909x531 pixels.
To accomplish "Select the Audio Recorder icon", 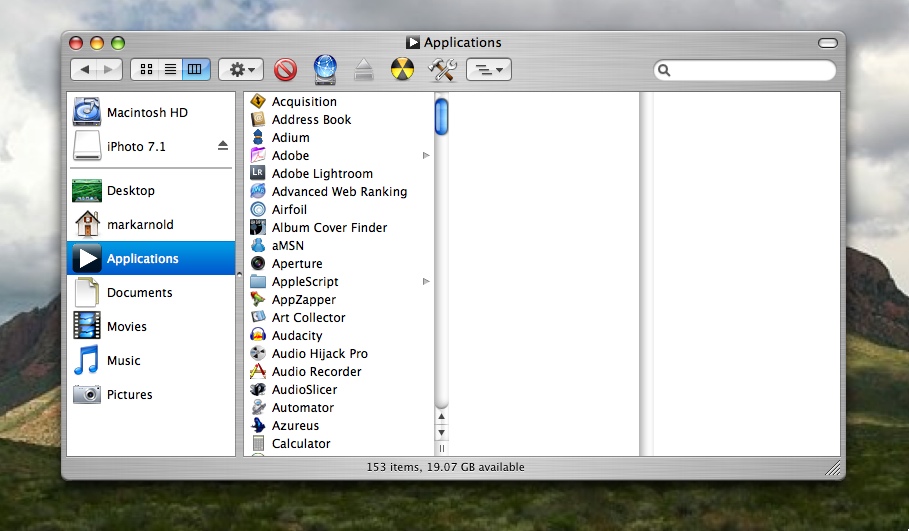I will click(258, 371).
